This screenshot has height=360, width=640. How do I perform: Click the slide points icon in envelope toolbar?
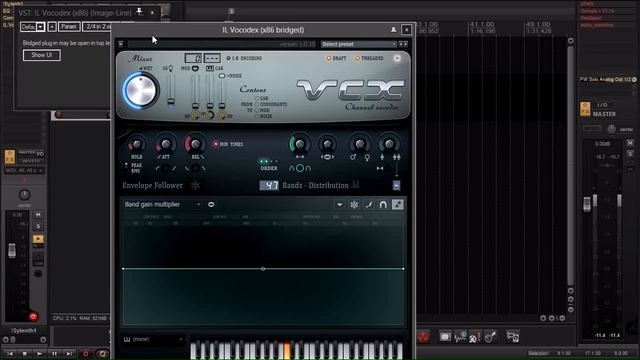(x=398, y=204)
